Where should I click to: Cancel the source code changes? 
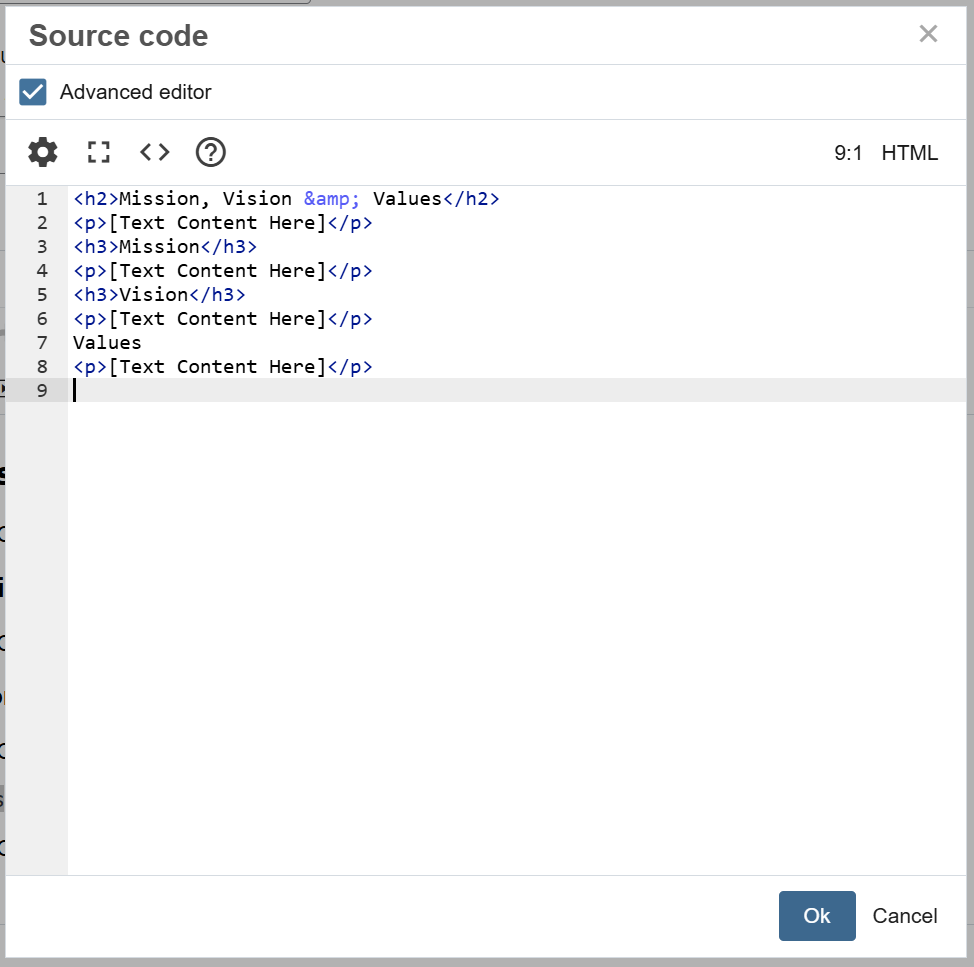[904, 916]
